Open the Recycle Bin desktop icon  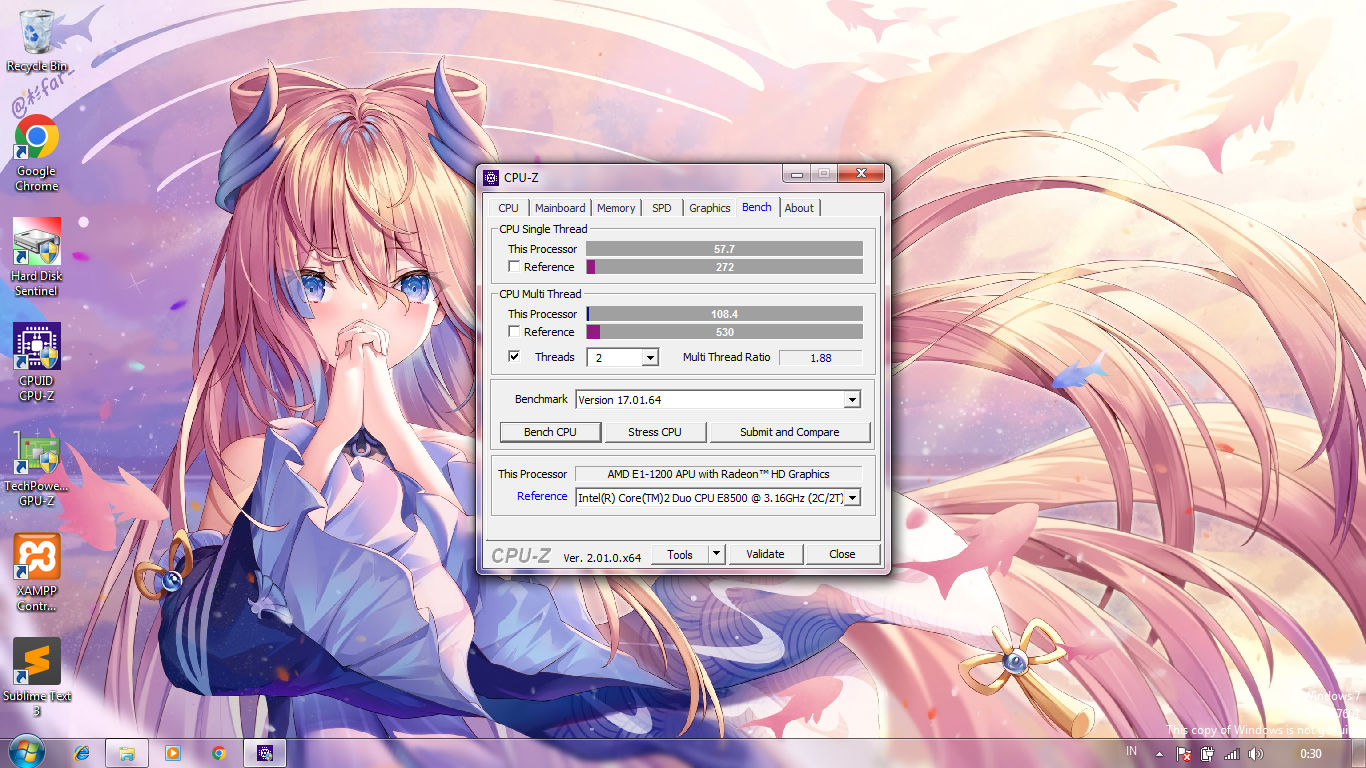click(x=37, y=40)
